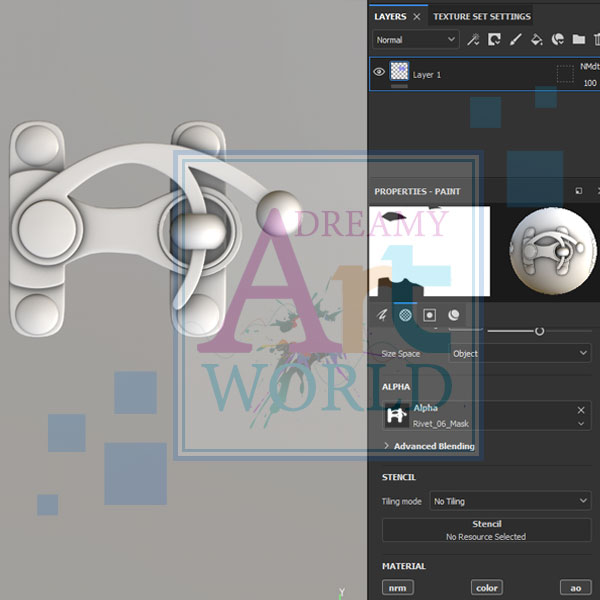
Task: Click the Stencil resource selection button
Action: pyautogui.click(x=486, y=530)
